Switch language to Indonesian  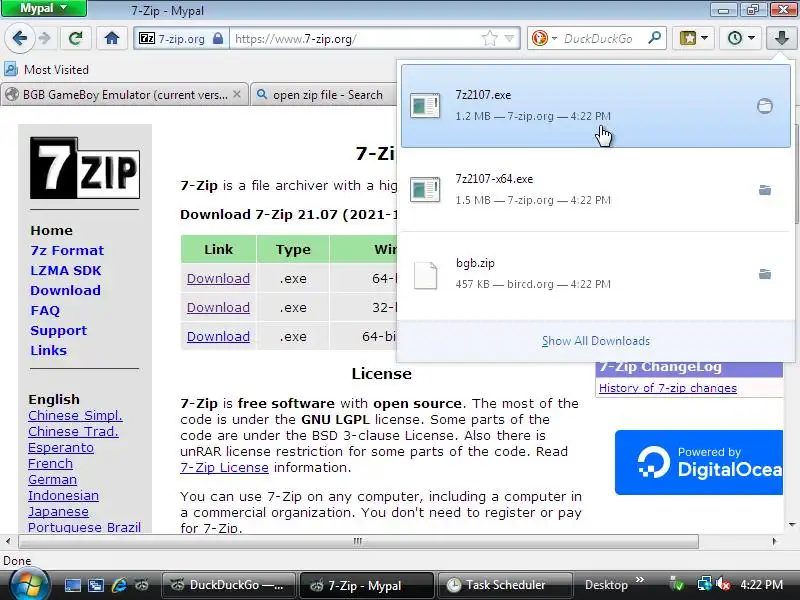(x=63, y=495)
